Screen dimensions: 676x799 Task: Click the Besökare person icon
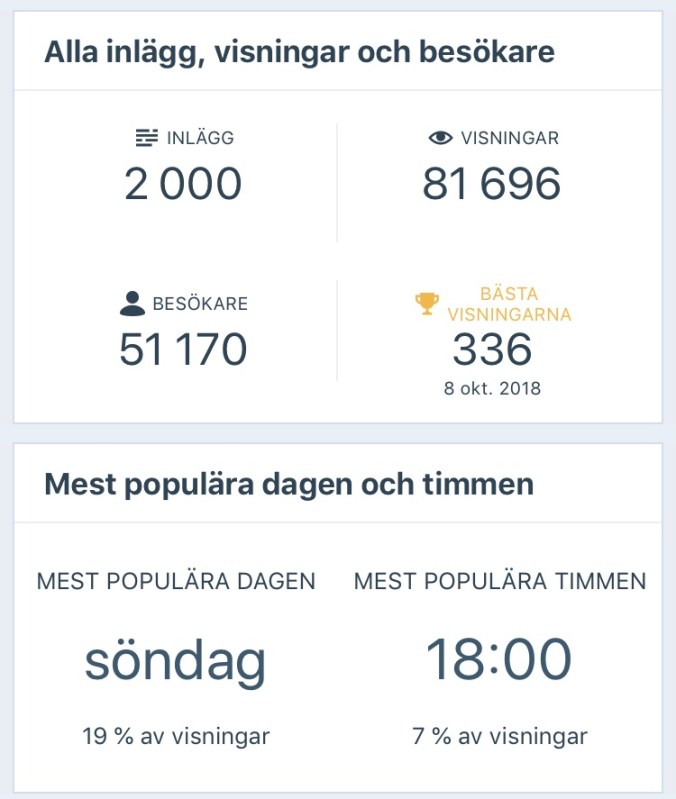tap(132, 304)
